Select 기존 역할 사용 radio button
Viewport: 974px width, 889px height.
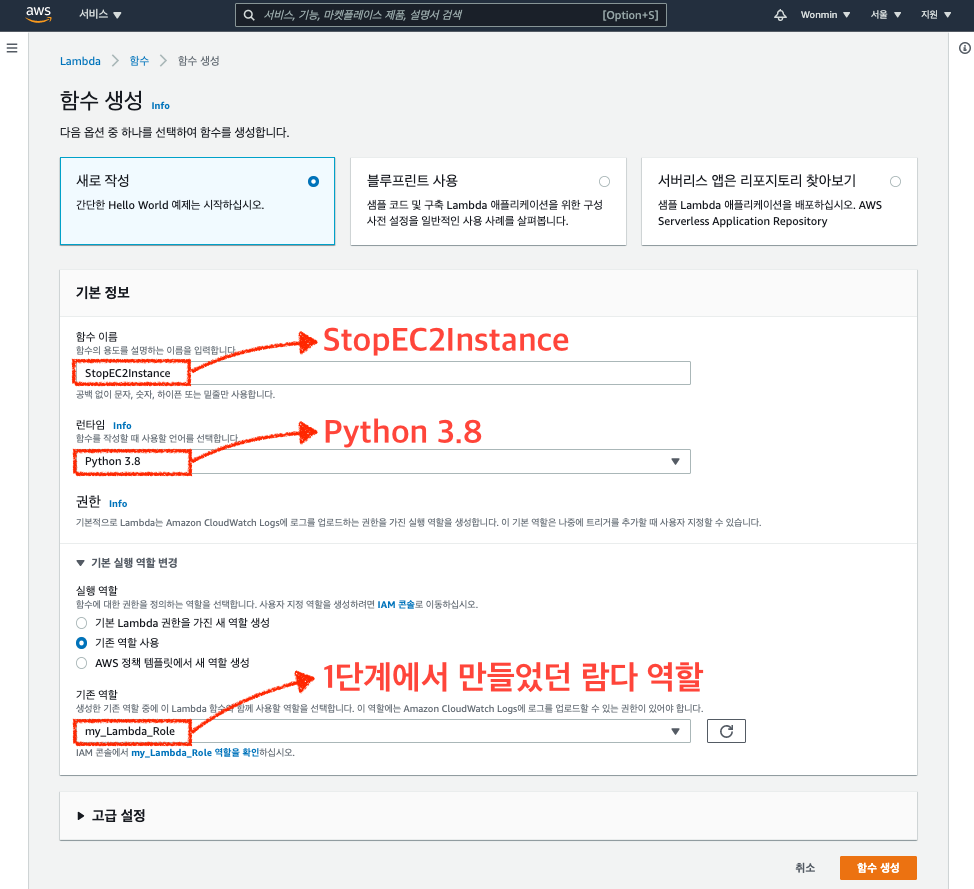[x=81, y=643]
